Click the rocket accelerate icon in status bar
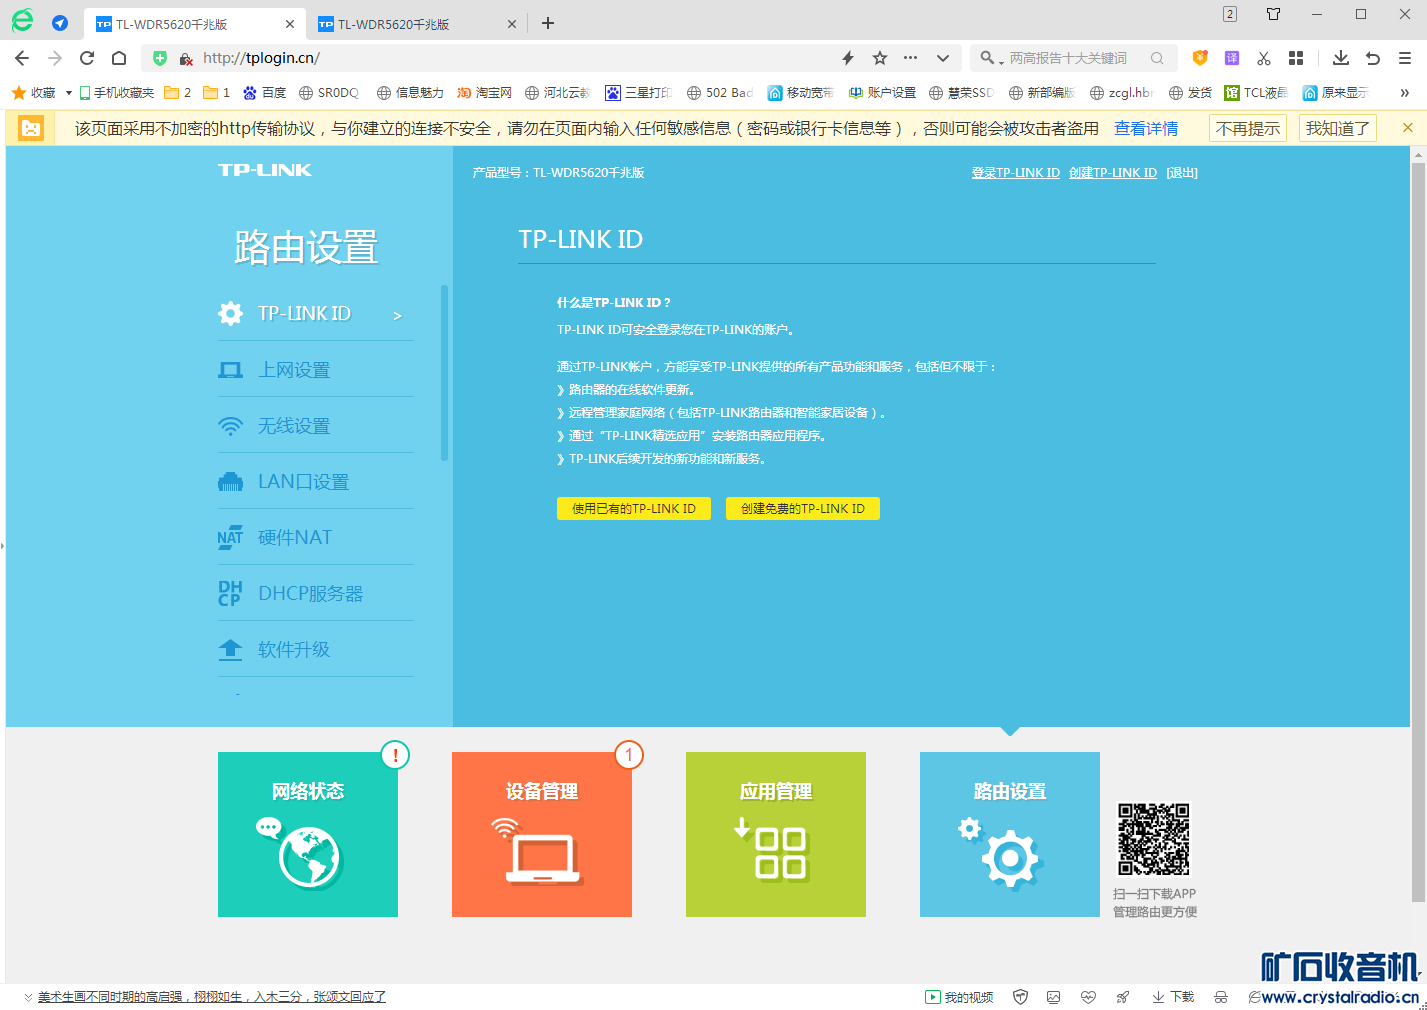This screenshot has height=1010, width=1427. 1123,997
